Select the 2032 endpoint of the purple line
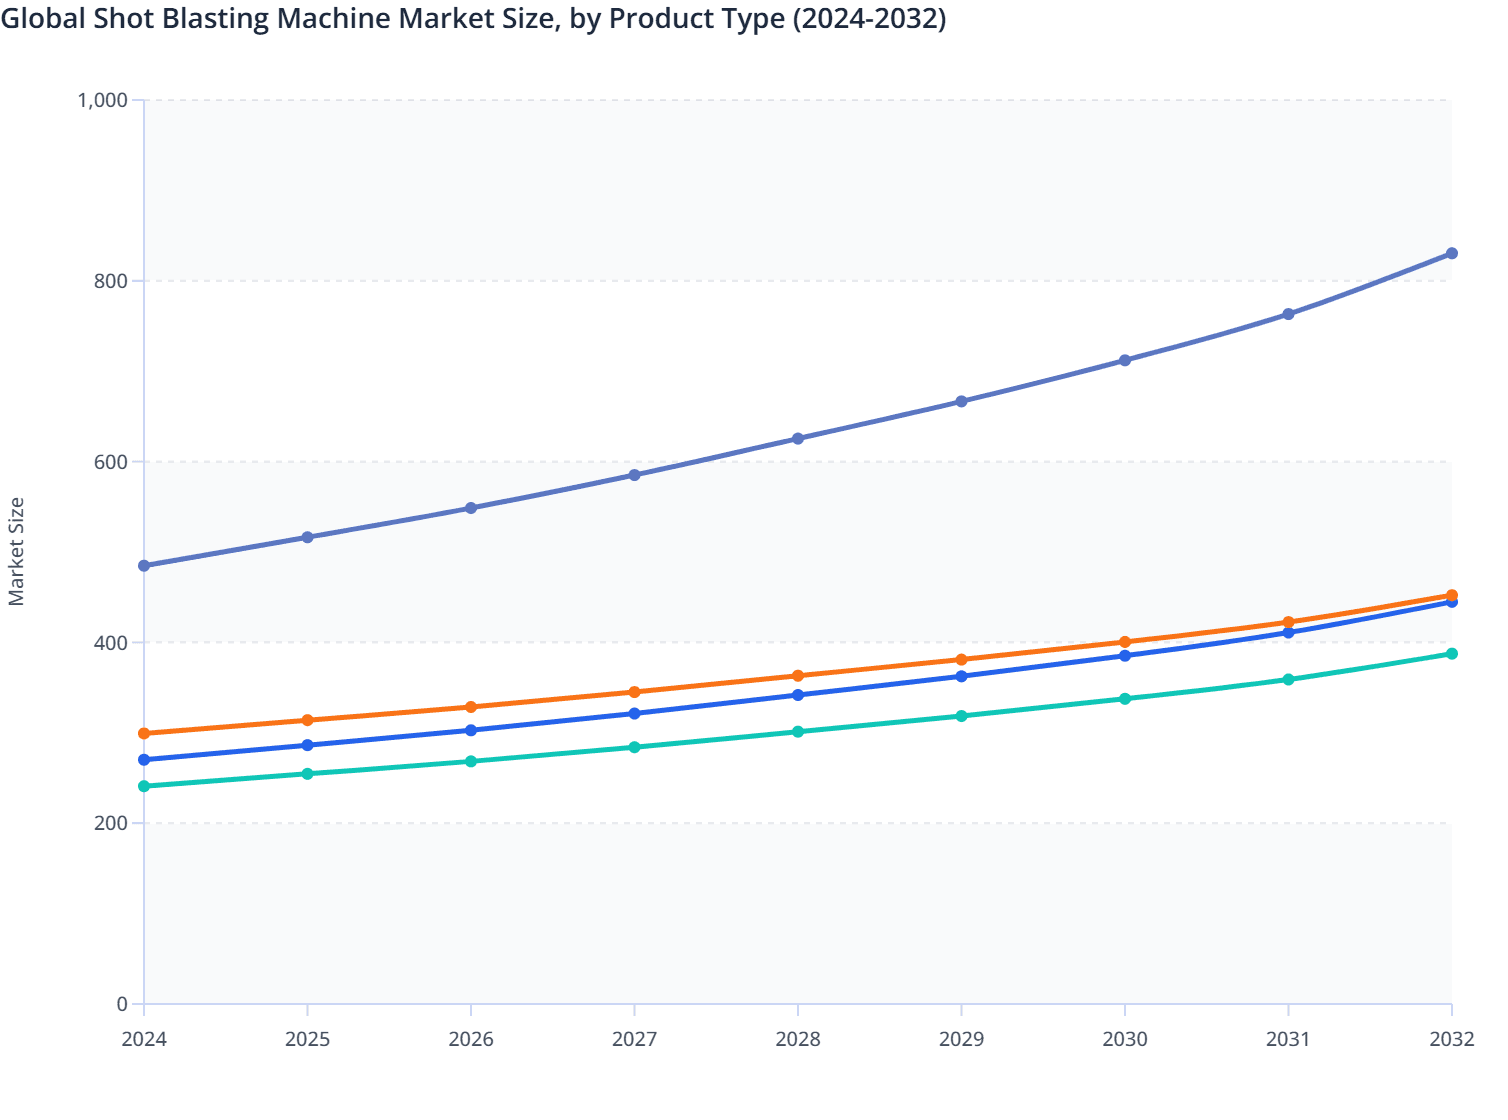Viewport: 1508px width, 1120px height. (x=1451, y=254)
